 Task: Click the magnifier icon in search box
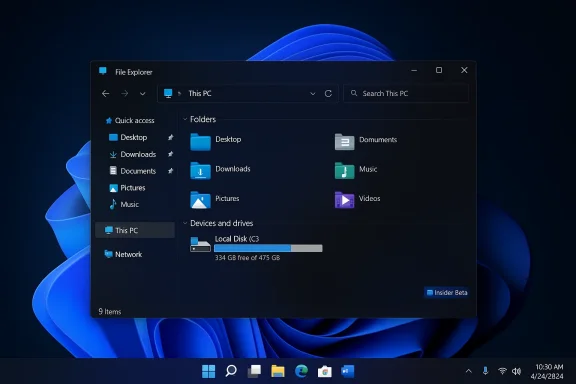click(354, 93)
